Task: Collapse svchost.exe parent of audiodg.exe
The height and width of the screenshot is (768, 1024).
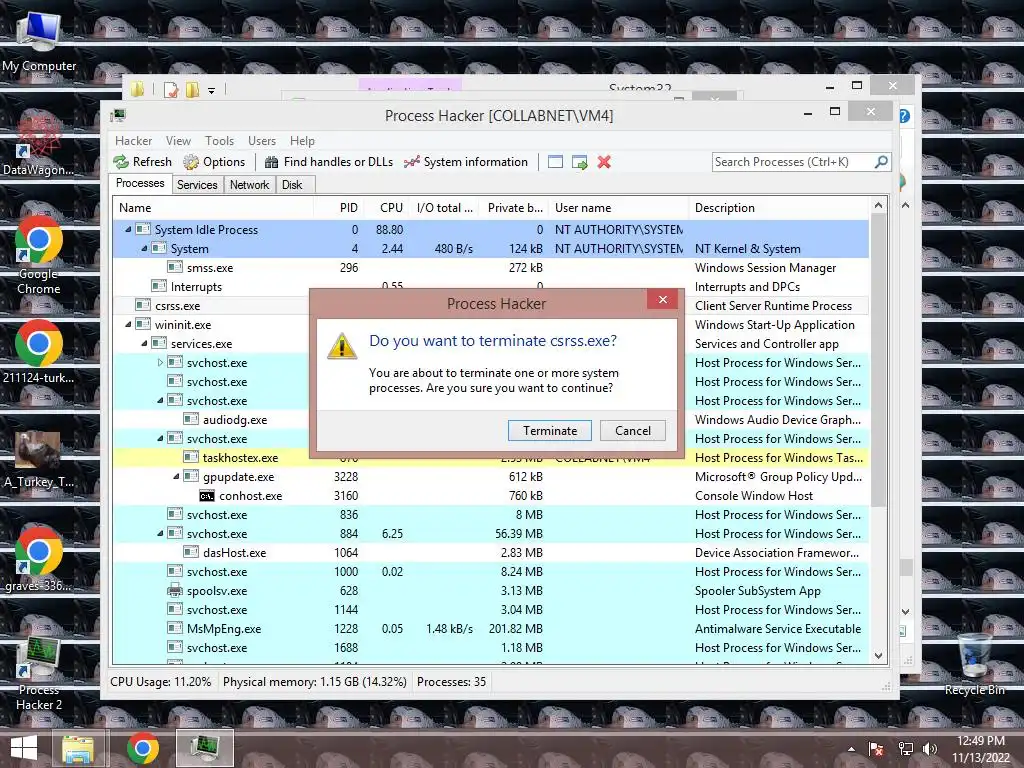Action: (160, 400)
